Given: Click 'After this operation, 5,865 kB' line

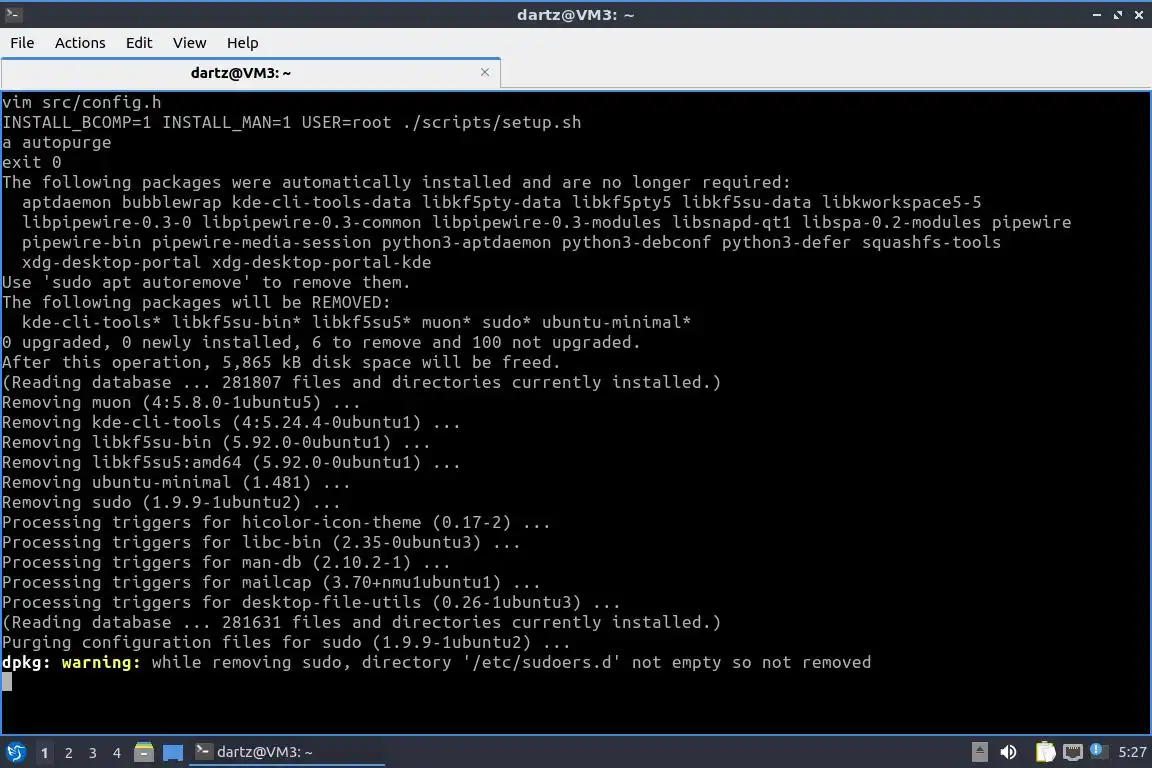Looking at the screenshot, I should (x=281, y=362).
